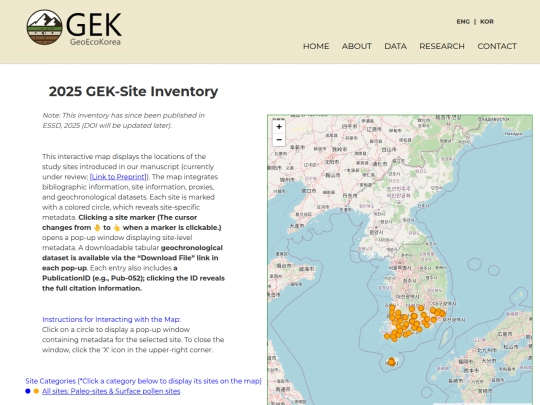The height and width of the screenshot is (405, 540).
Task: Switch language to KOR
Action: [x=487, y=22]
